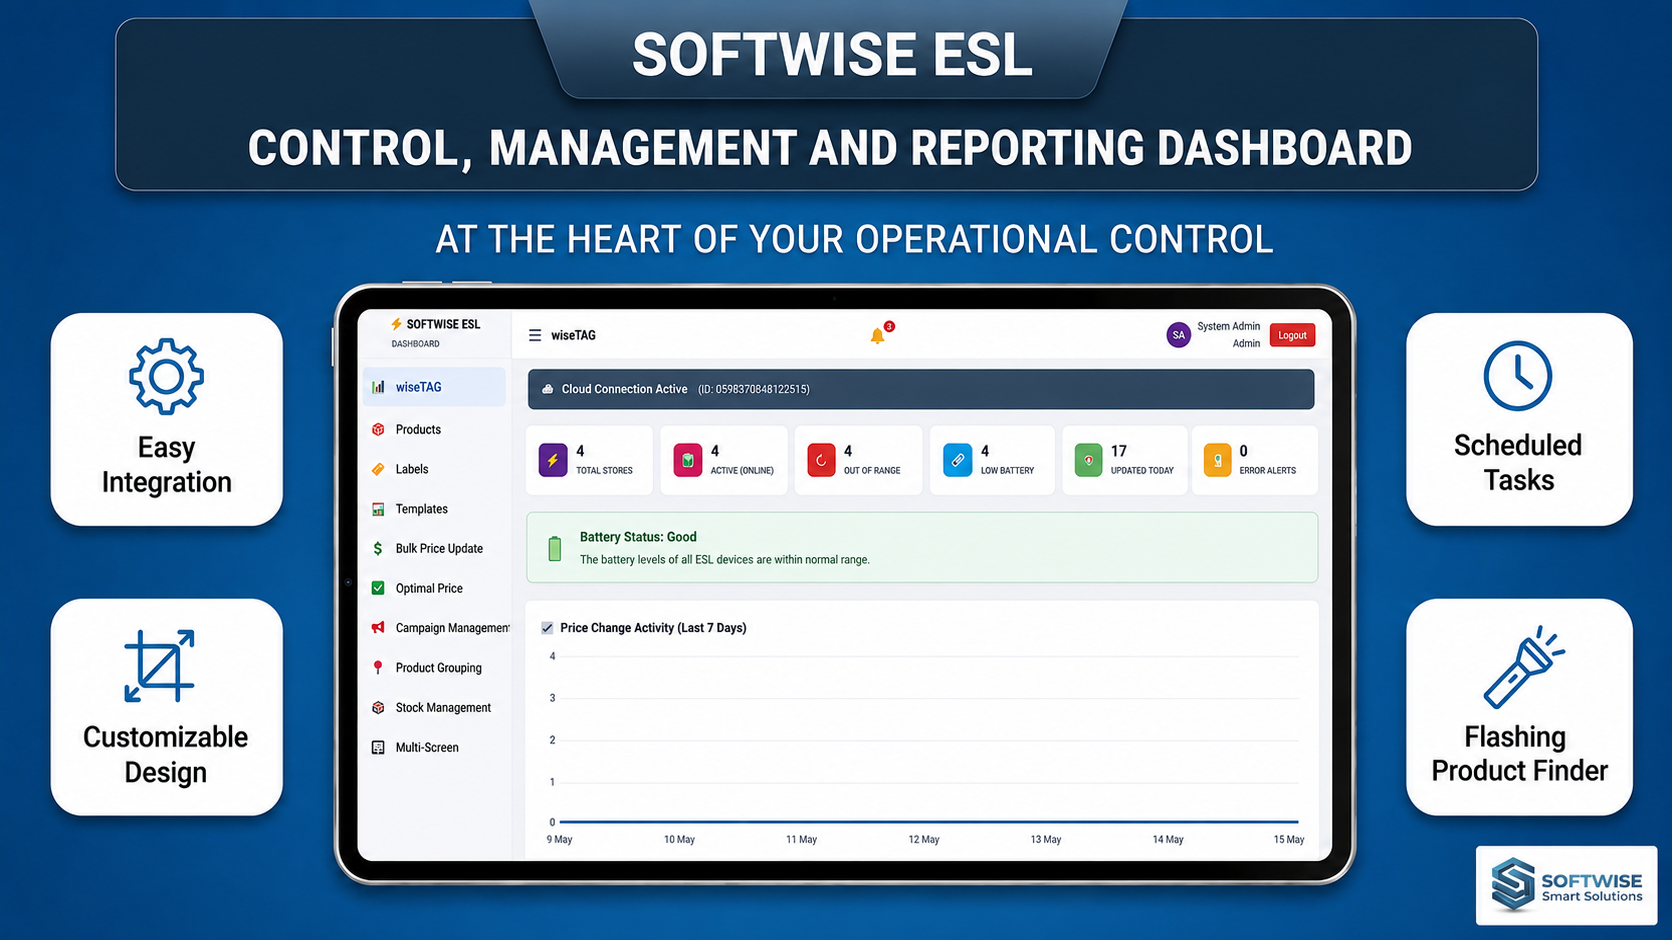Click the green battery status icon
The image size is (1672, 940).
coord(555,548)
